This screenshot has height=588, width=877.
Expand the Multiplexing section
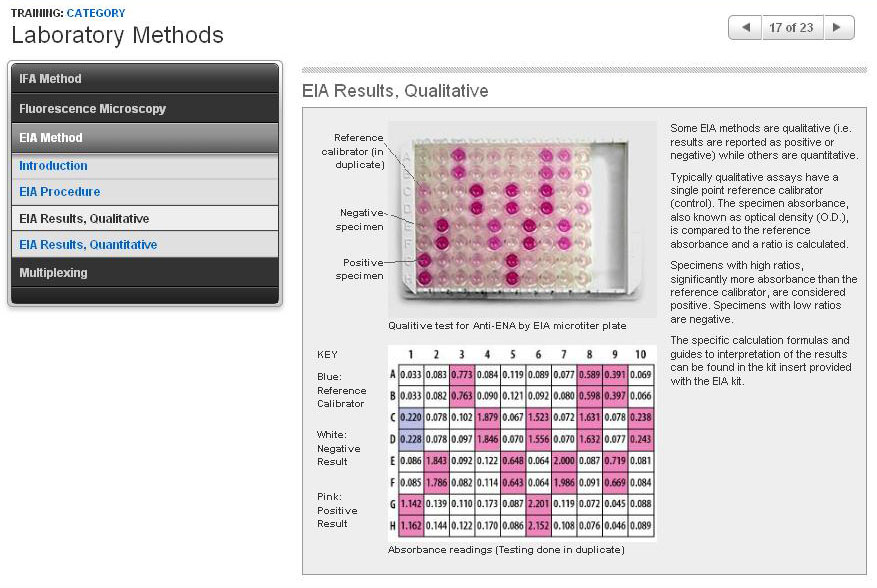145,273
